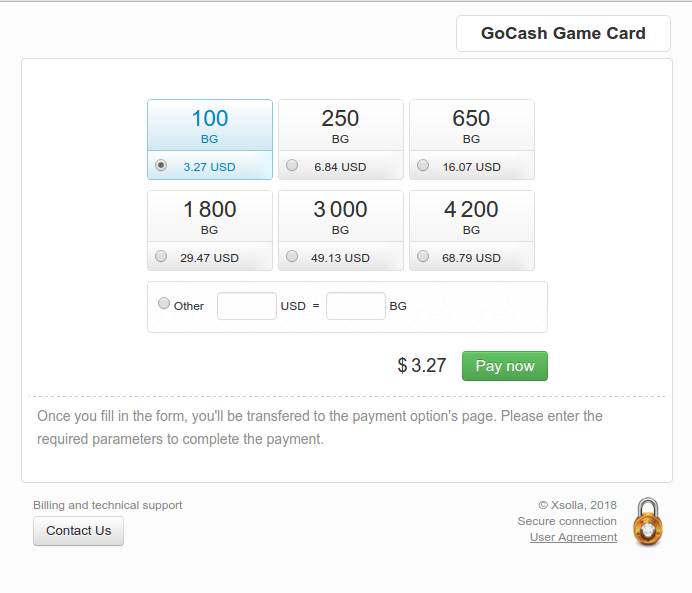
Task: Click the $ 3.27 total price
Action: tap(422, 365)
